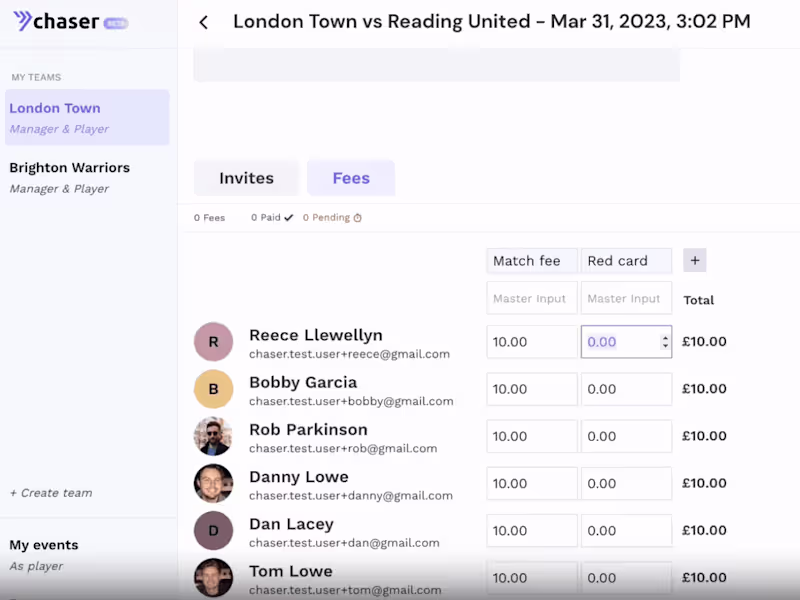Click the Total column heading
Screen dimensions: 800x600
coord(698,300)
